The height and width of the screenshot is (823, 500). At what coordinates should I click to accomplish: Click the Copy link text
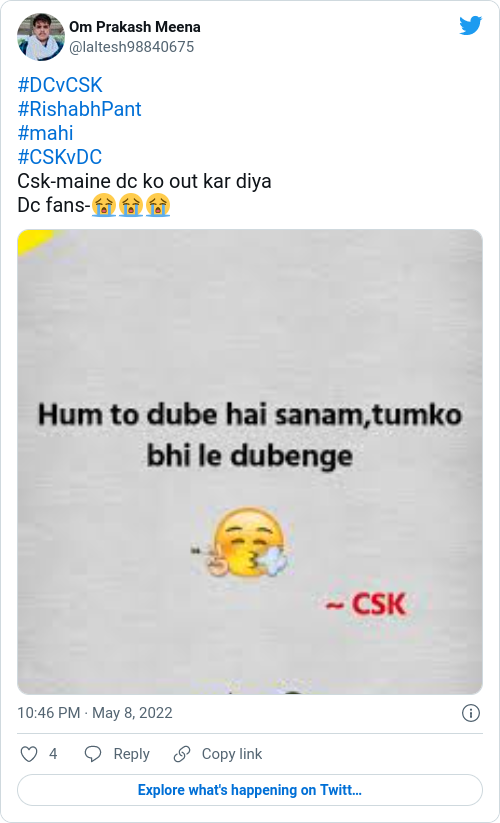232,754
